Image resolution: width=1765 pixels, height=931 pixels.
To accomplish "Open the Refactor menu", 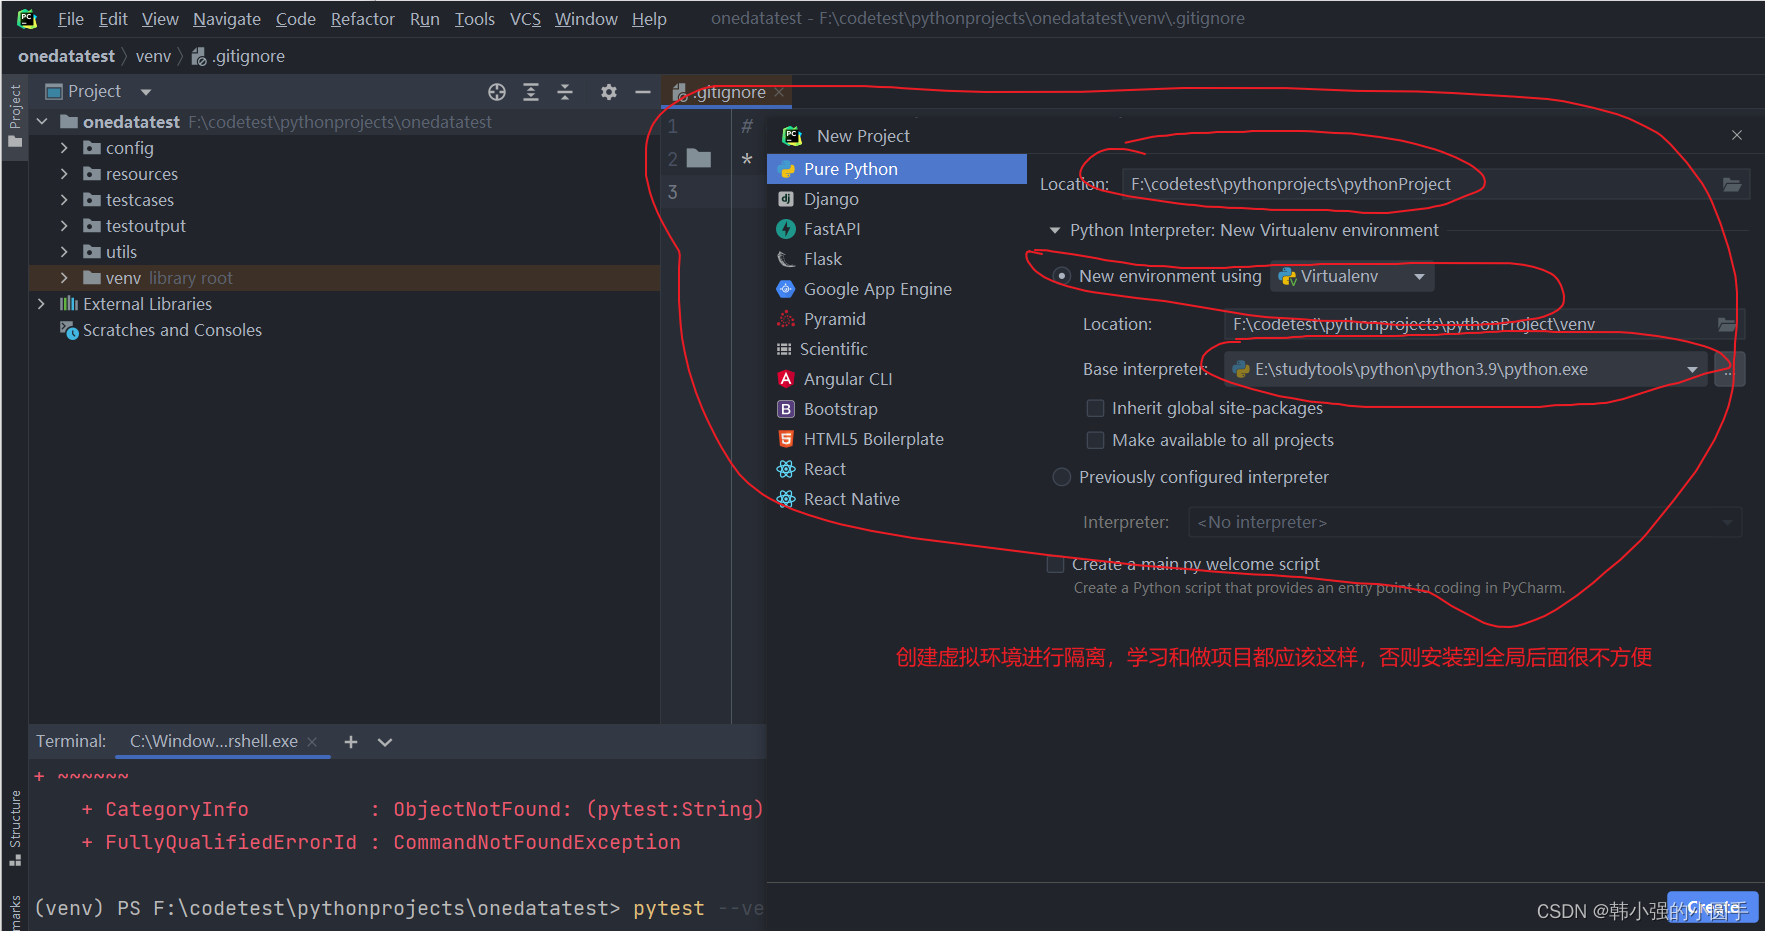I will [363, 19].
